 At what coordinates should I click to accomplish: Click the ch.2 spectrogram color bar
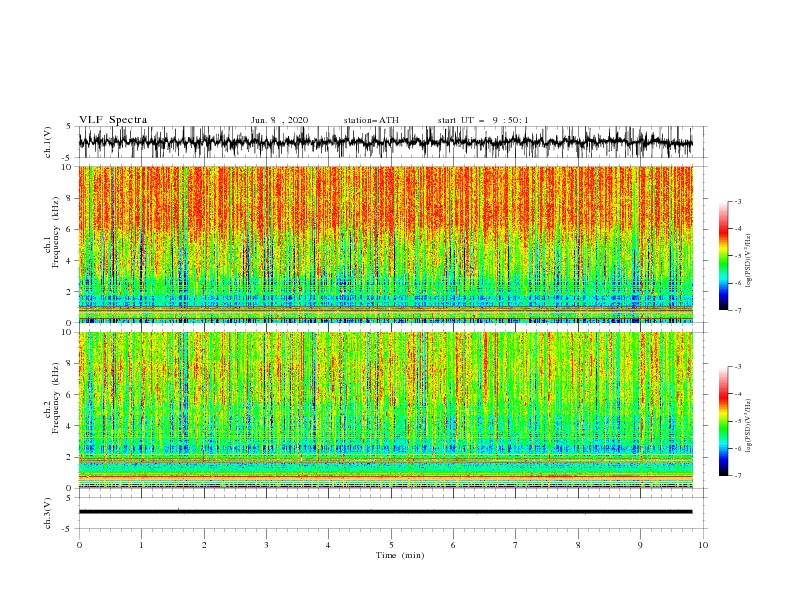pyautogui.click(x=723, y=421)
